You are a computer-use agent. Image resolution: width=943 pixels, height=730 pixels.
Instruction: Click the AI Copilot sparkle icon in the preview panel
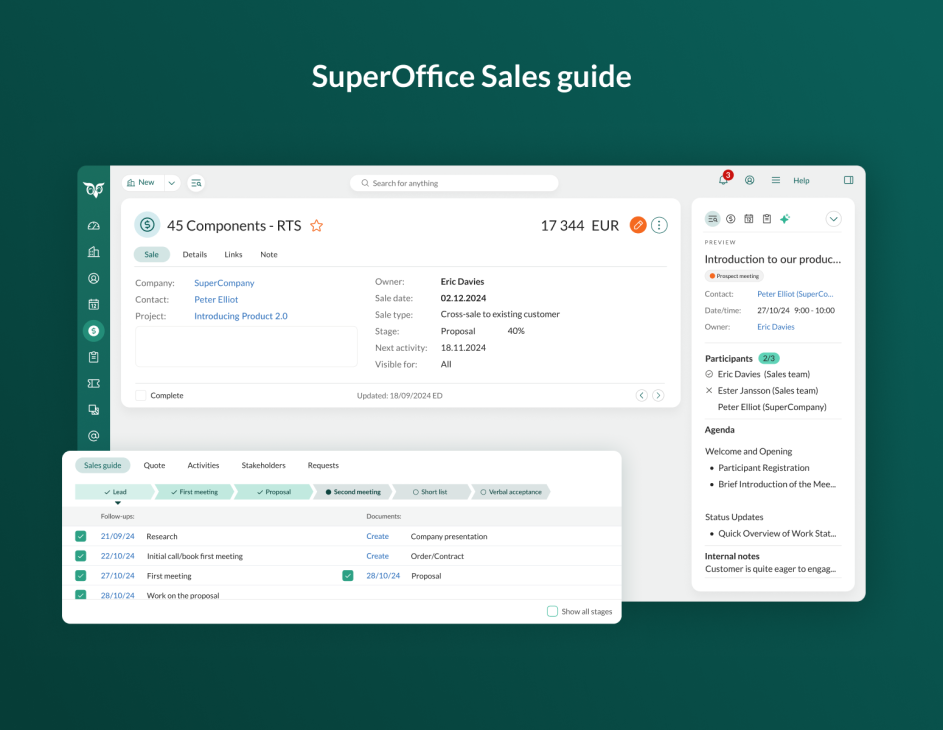click(x=786, y=219)
